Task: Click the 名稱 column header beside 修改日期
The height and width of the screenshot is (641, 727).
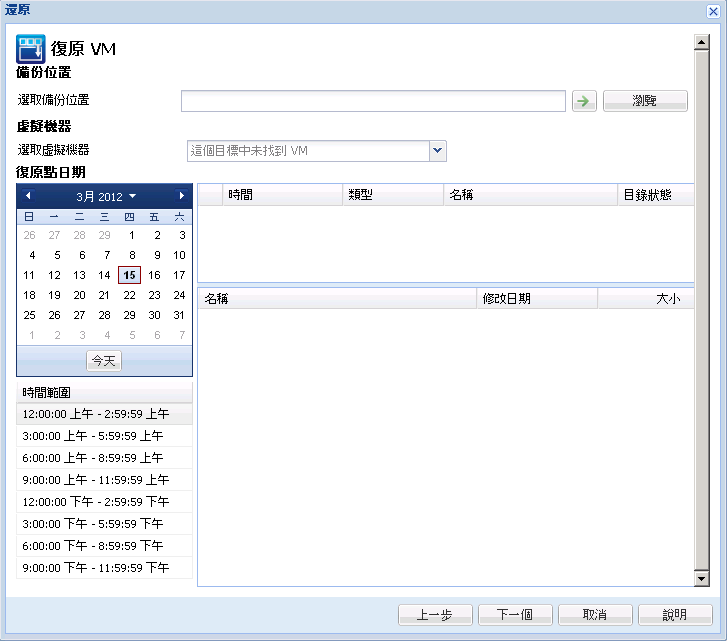Action: 338,298
